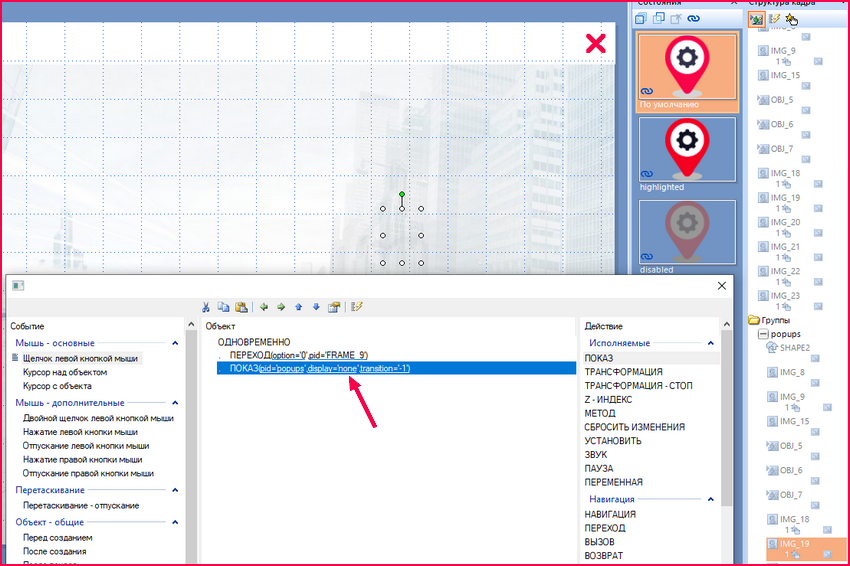Click the objects view icon in frame structure toolbar

[756, 20]
